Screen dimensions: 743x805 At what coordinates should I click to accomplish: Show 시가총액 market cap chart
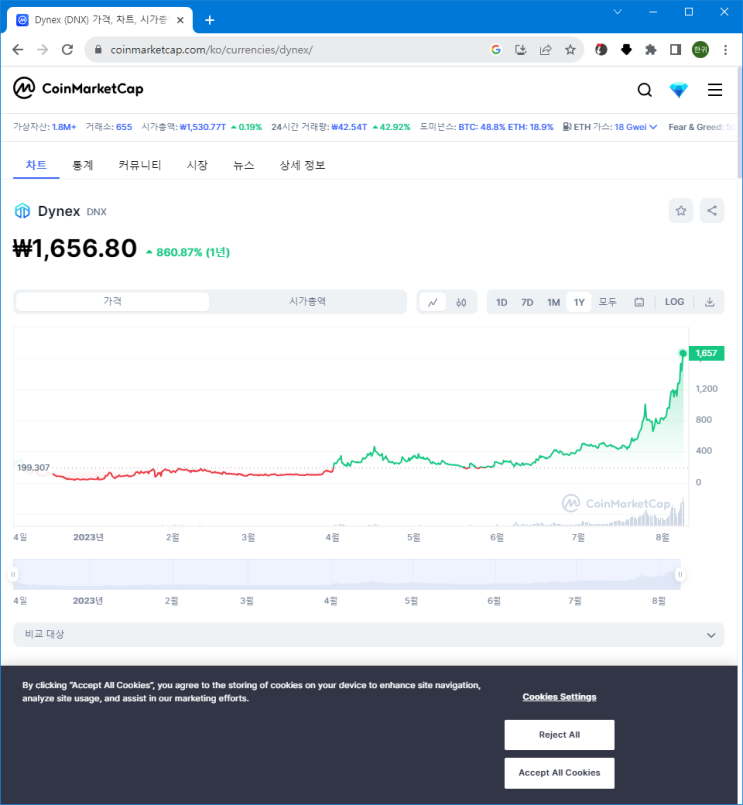tap(307, 301)
